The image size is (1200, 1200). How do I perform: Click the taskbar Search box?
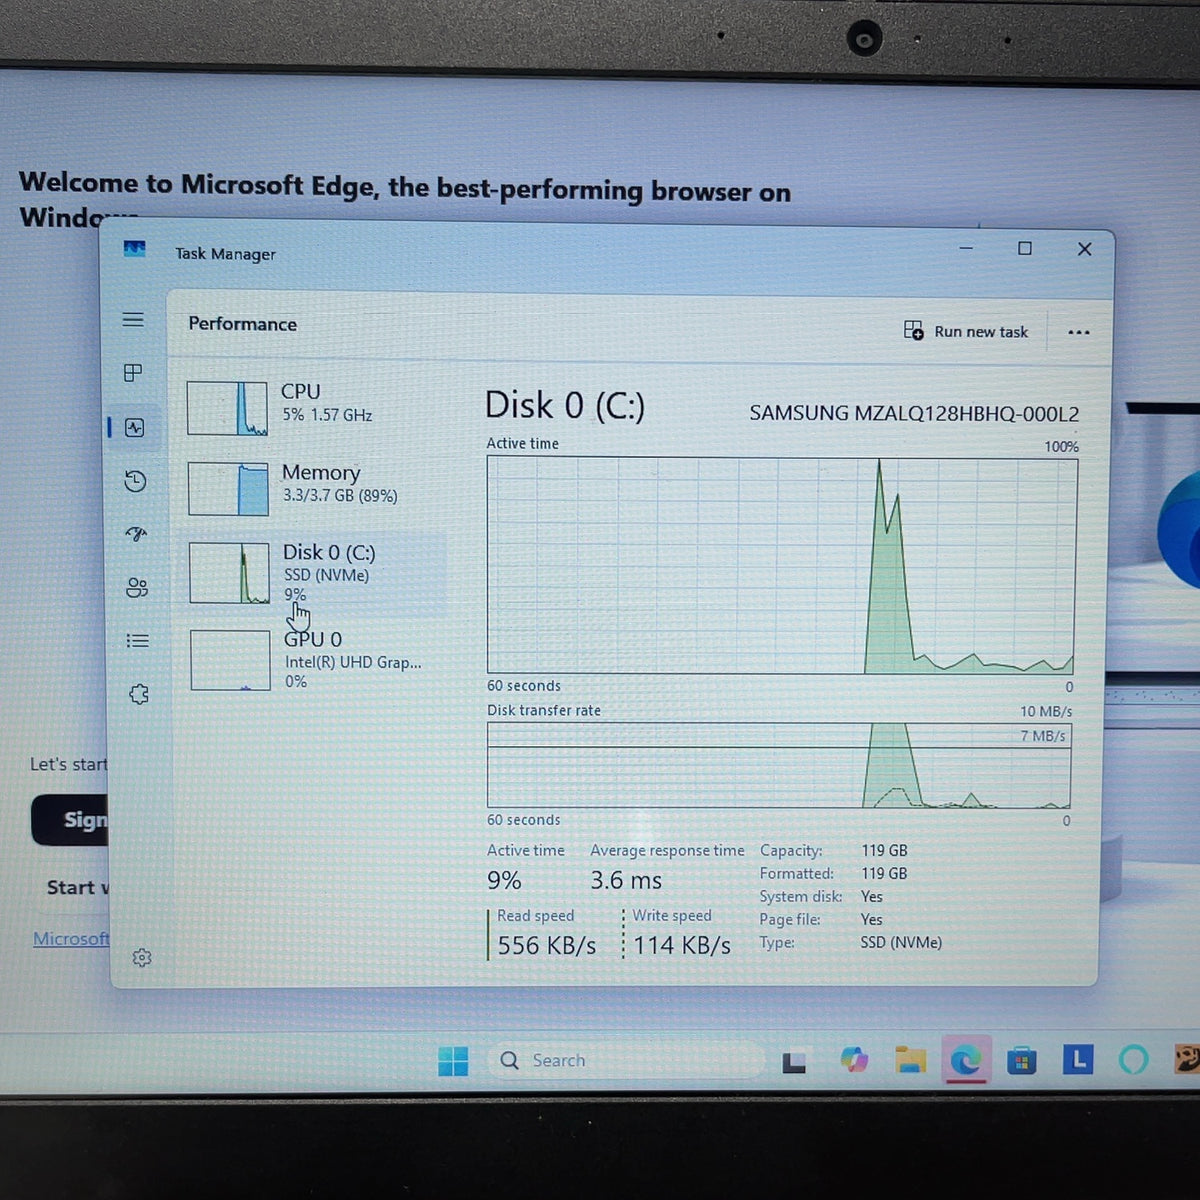pos(627,1060)
